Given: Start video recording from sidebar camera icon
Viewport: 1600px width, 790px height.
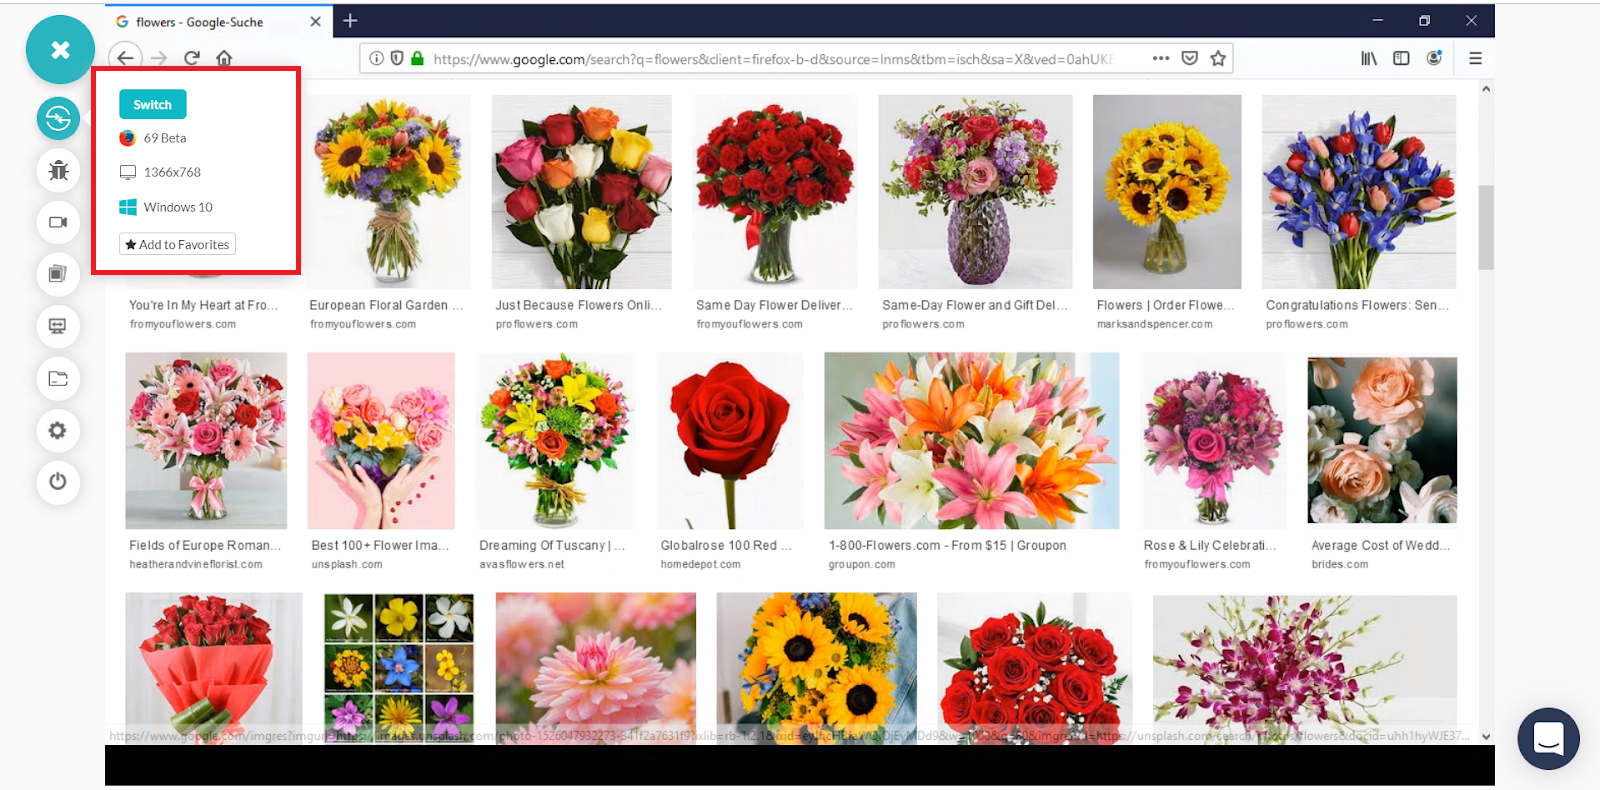Looking at the screenshot, I should tap(58, 222).
